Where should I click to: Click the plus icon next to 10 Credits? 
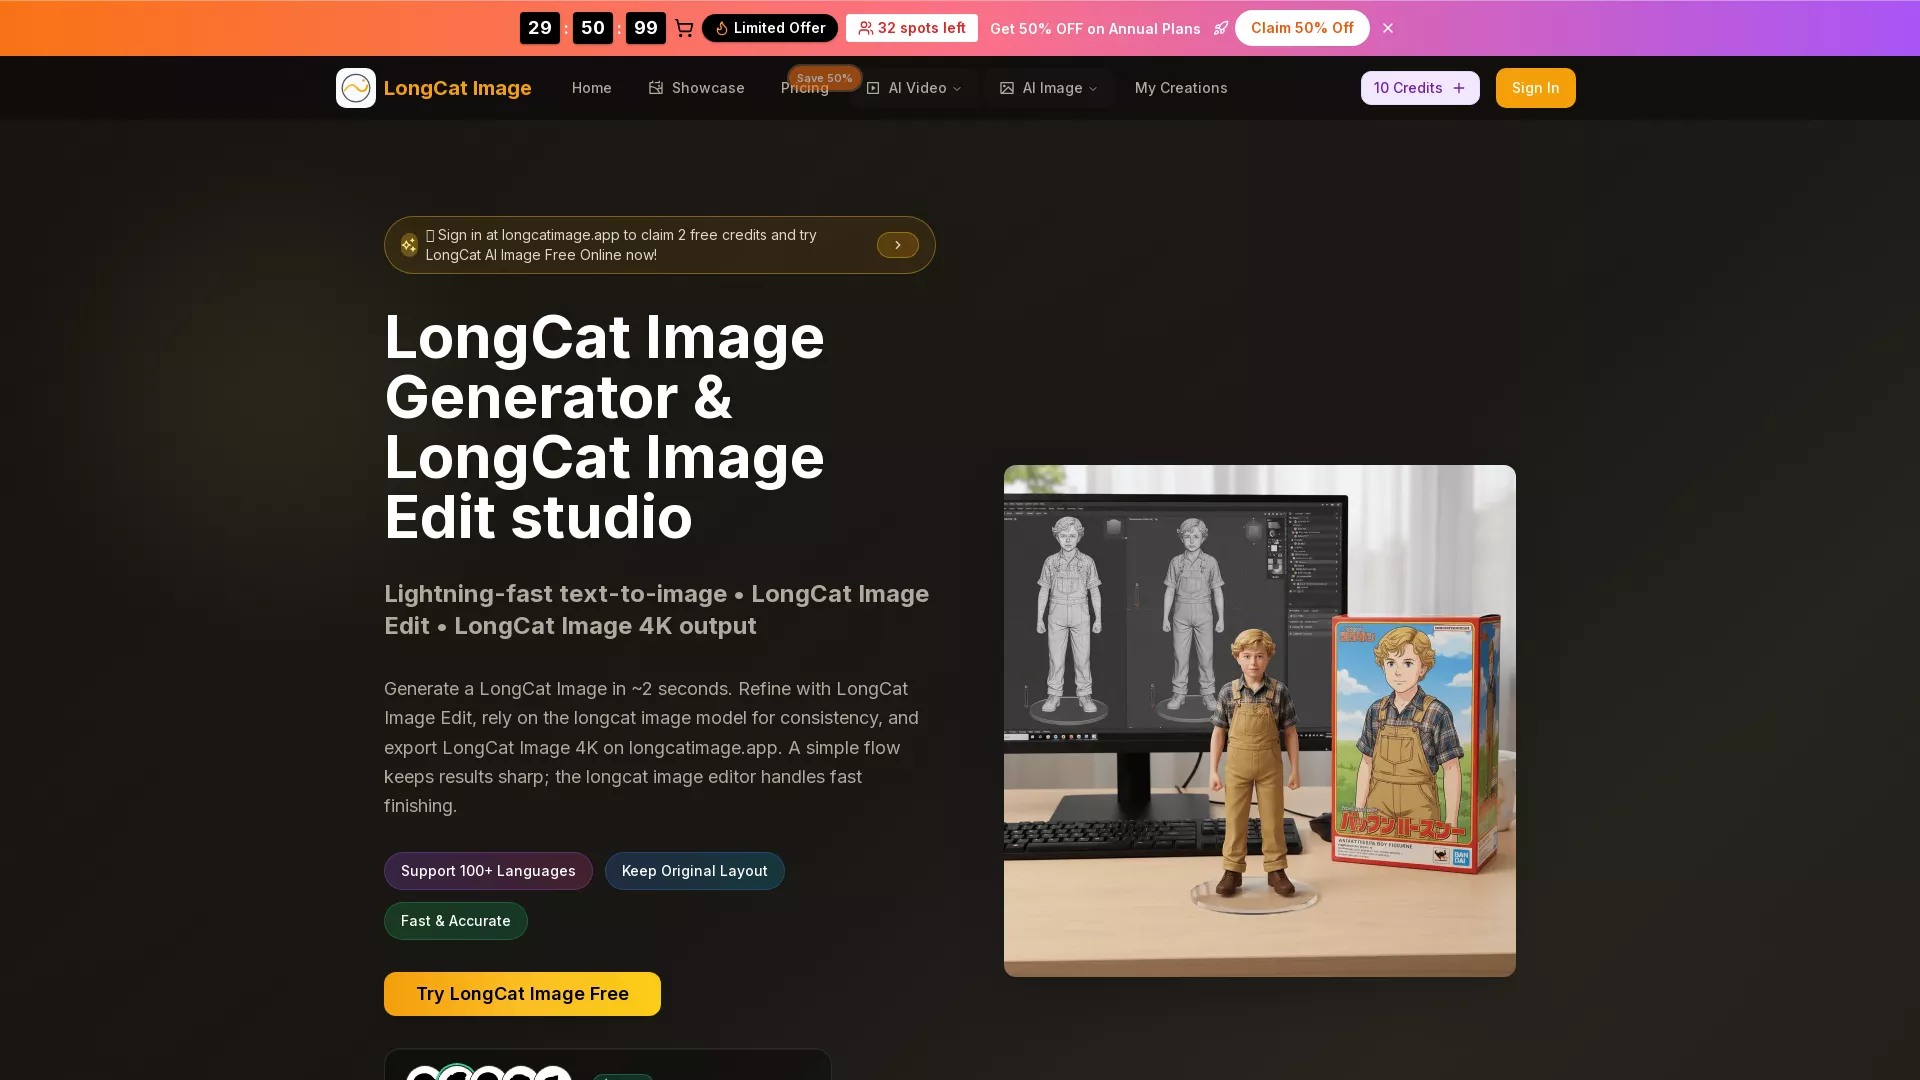point(1459,88)
